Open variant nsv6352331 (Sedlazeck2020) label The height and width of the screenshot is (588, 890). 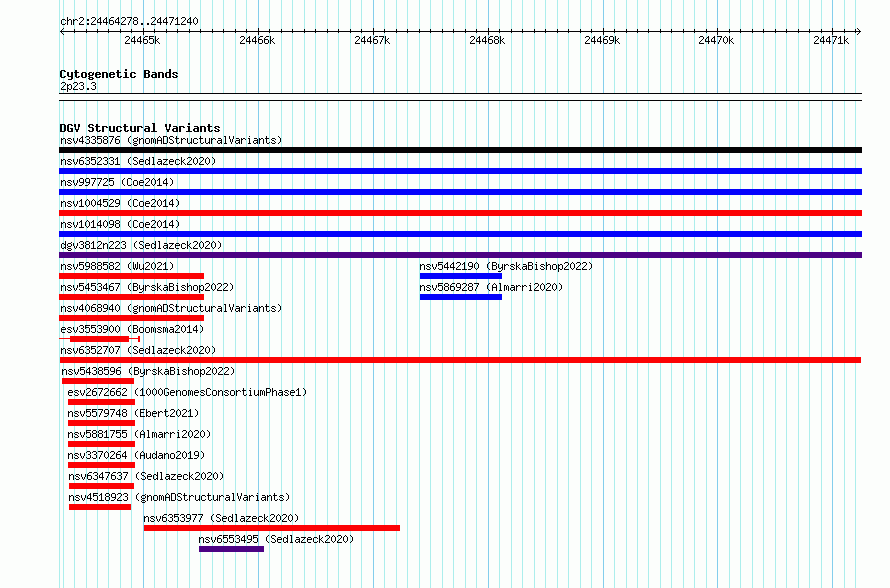138,161
